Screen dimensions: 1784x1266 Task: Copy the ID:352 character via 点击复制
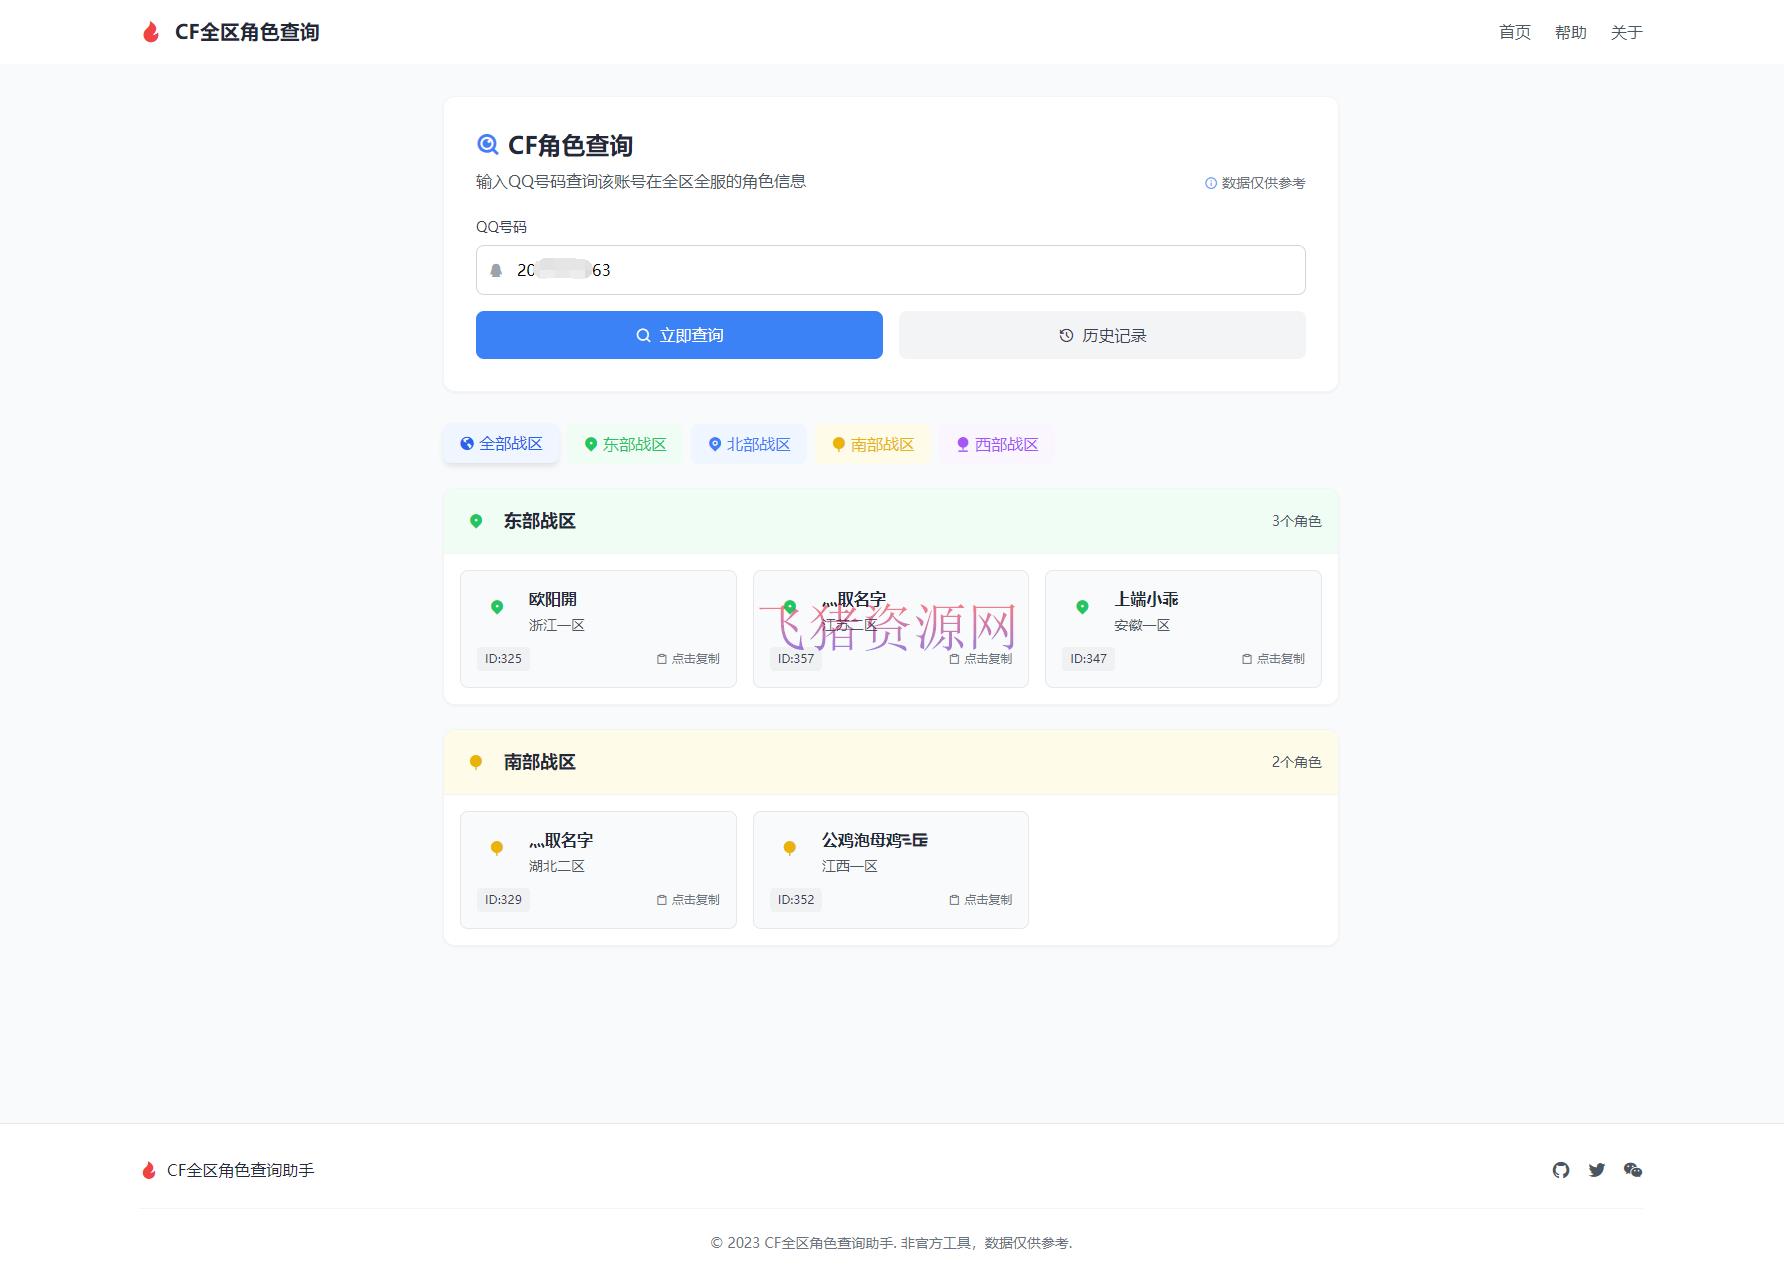(980, 900)
